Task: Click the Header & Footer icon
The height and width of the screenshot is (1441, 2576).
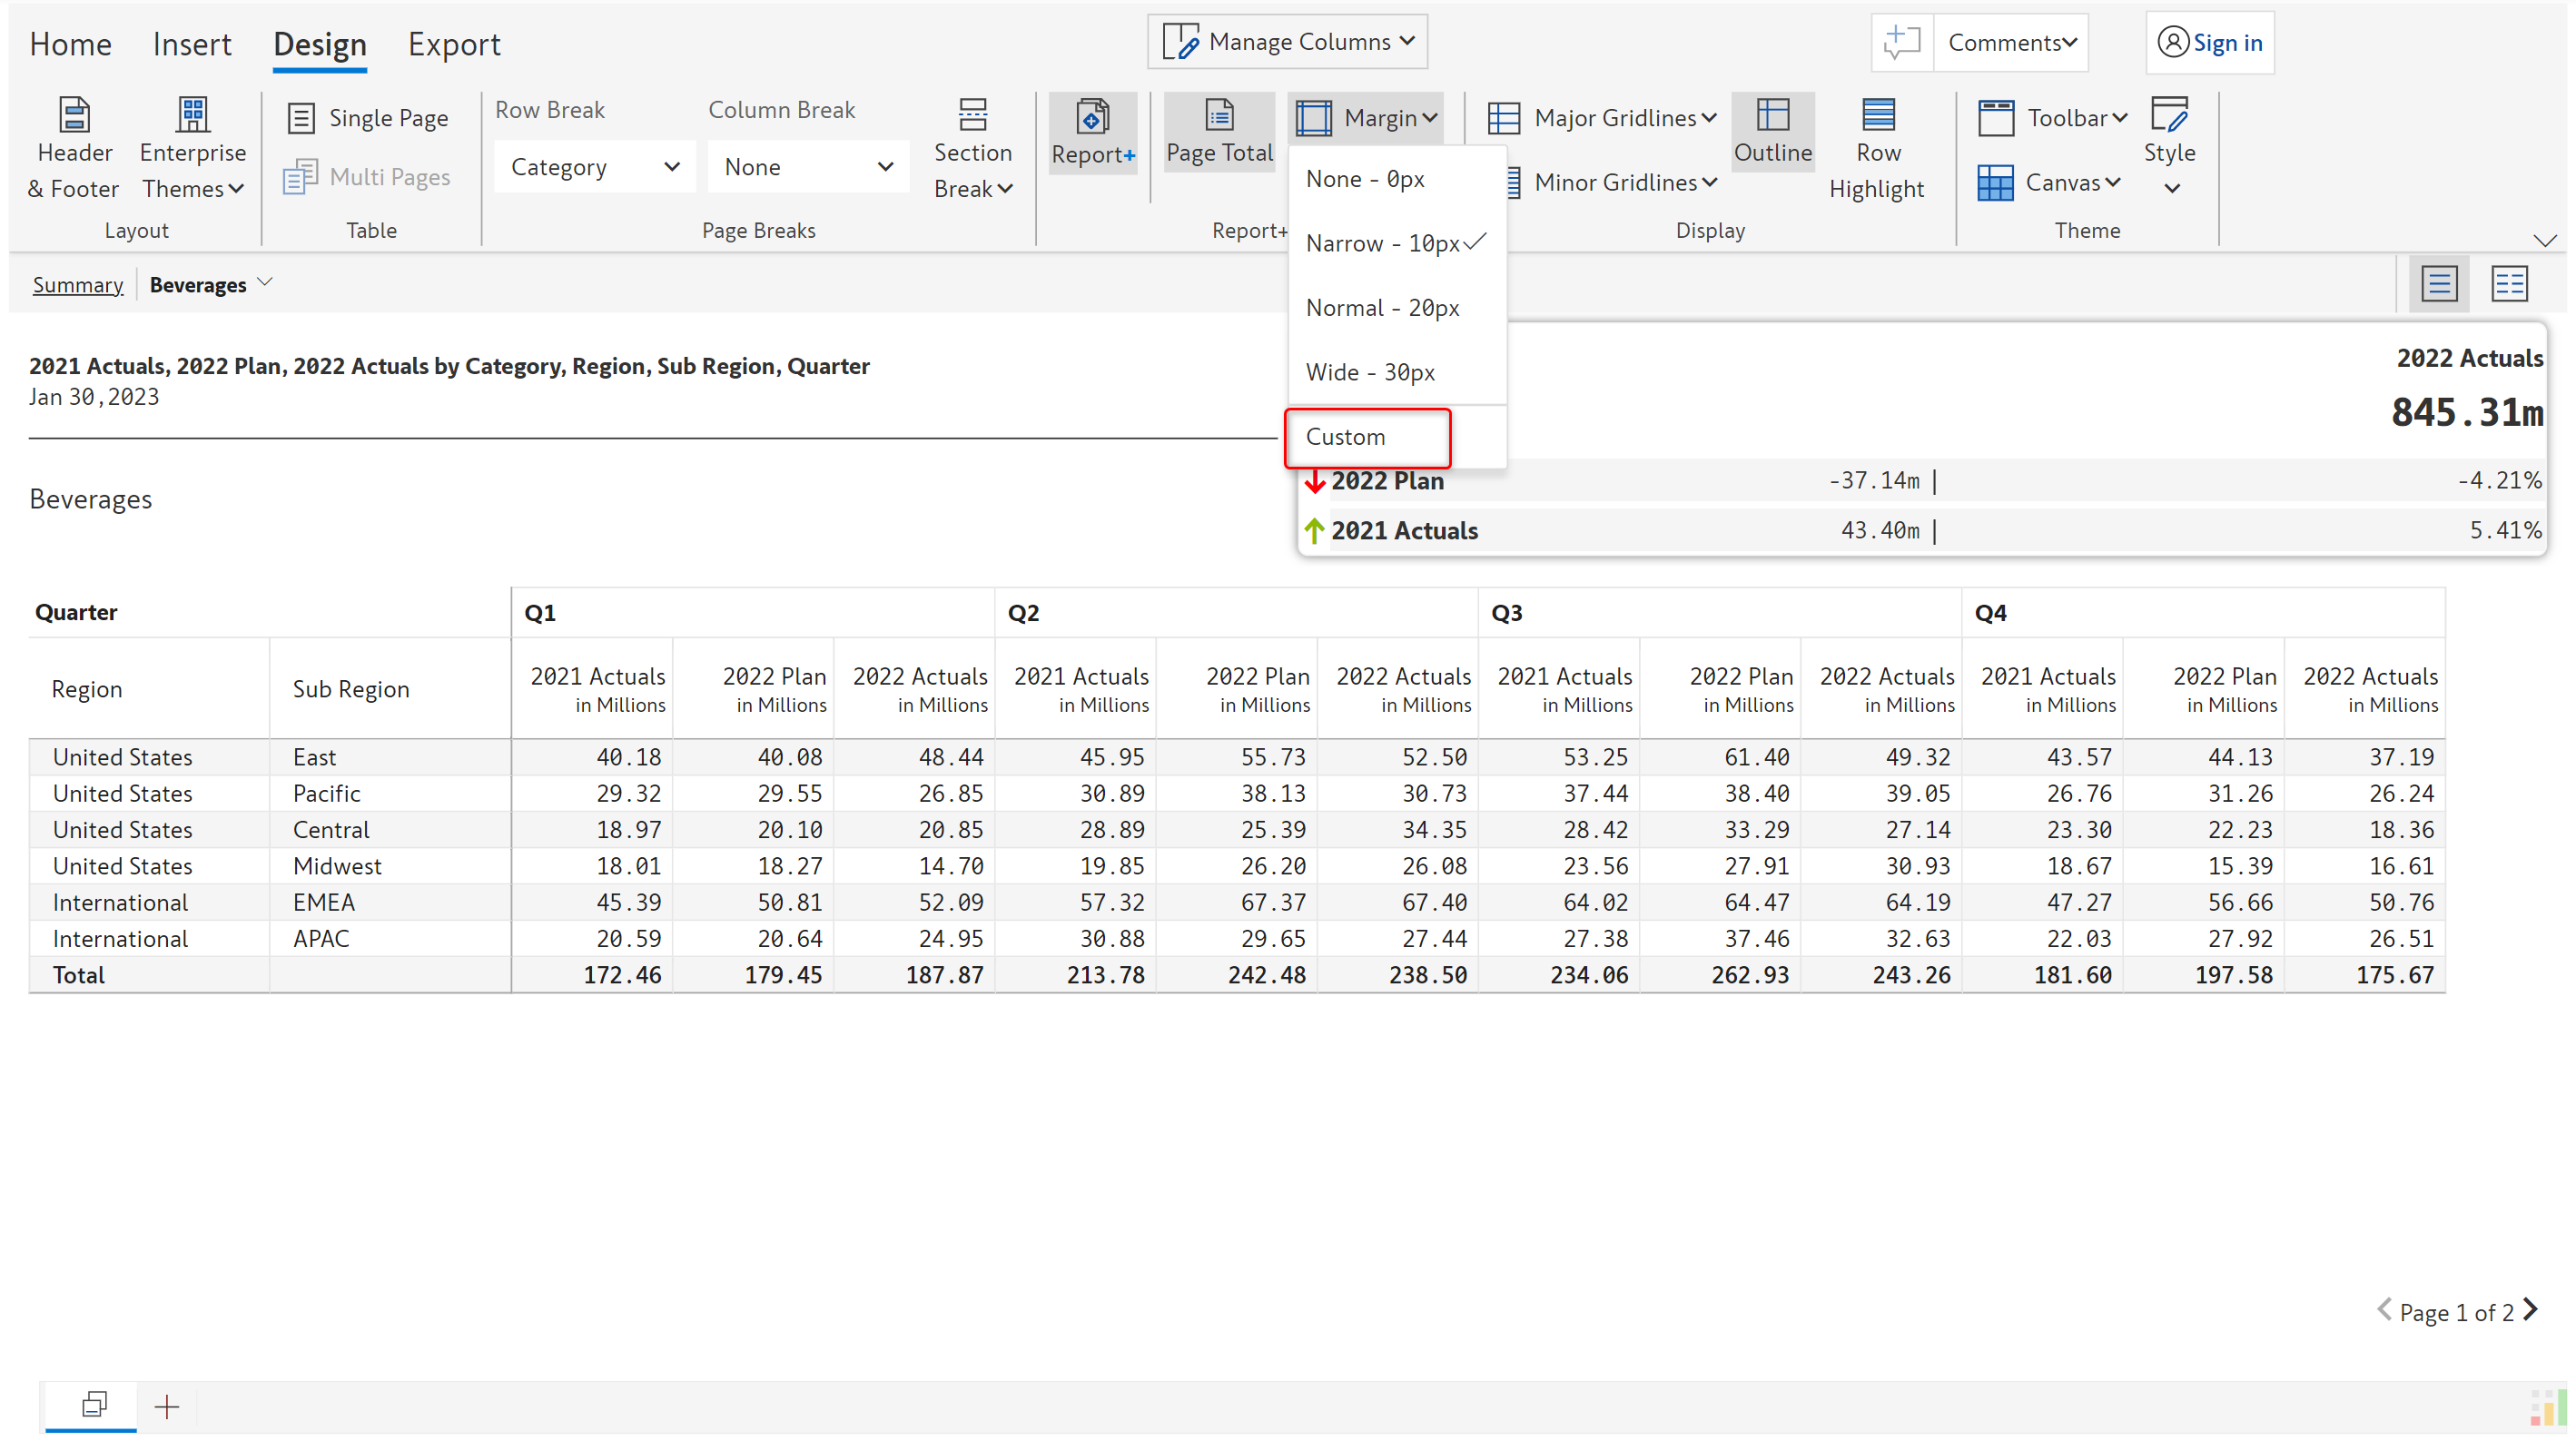Action: click(74, 115)
